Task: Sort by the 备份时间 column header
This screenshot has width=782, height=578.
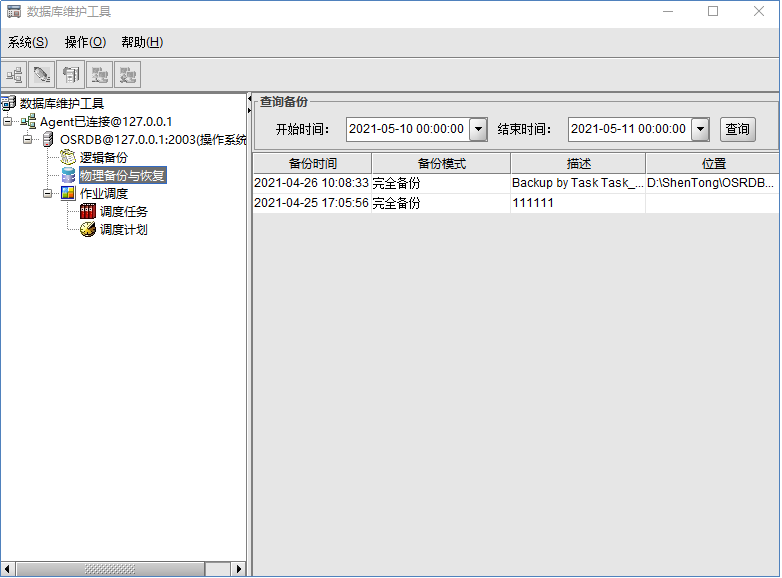Action: 313,164
